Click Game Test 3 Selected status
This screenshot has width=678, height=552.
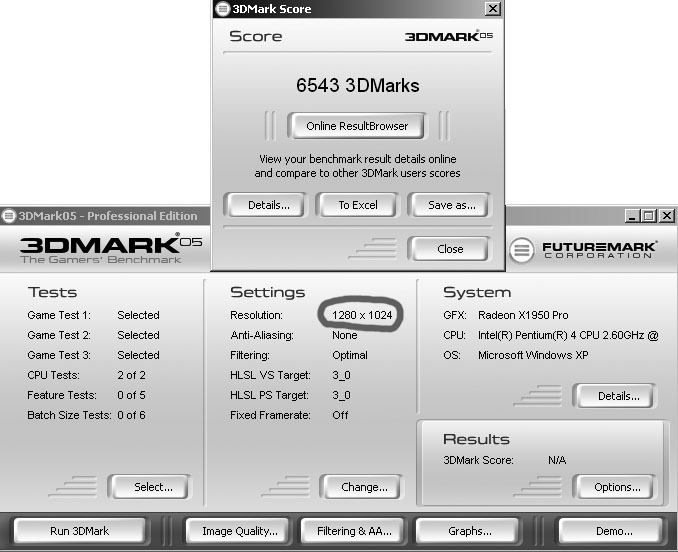[138, 355]
